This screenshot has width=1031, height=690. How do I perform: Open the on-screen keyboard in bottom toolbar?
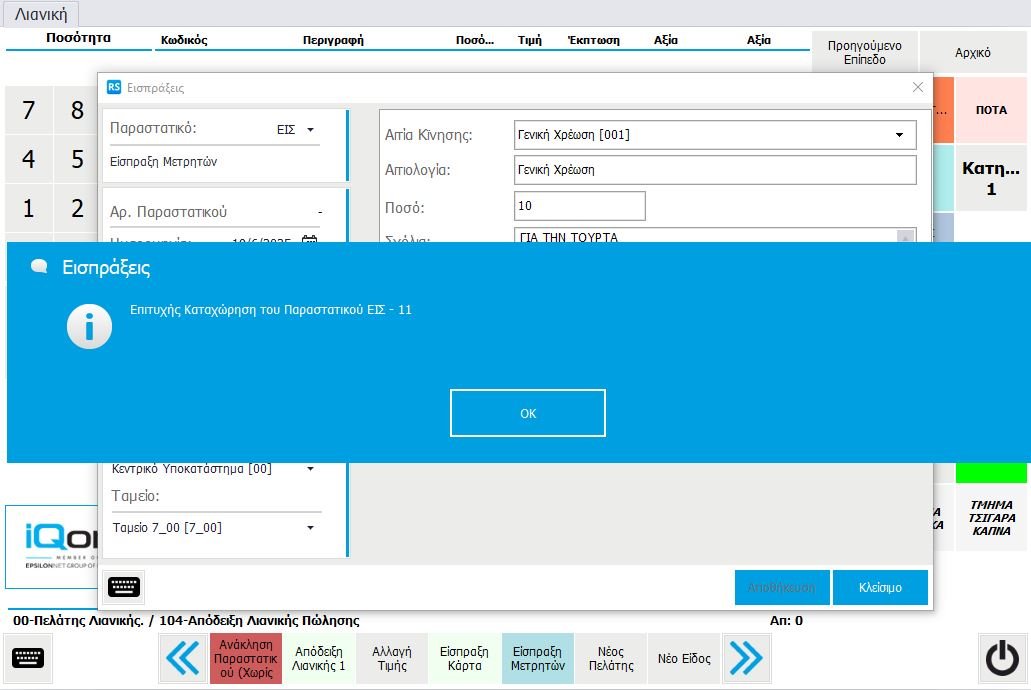pyautogui.click(x=28, y=658)
